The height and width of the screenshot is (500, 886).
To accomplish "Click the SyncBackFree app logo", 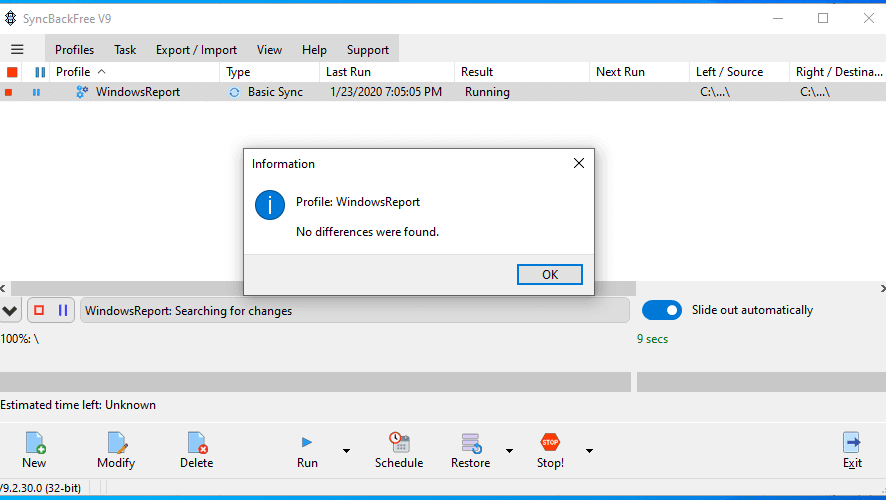I will point(10,19).
